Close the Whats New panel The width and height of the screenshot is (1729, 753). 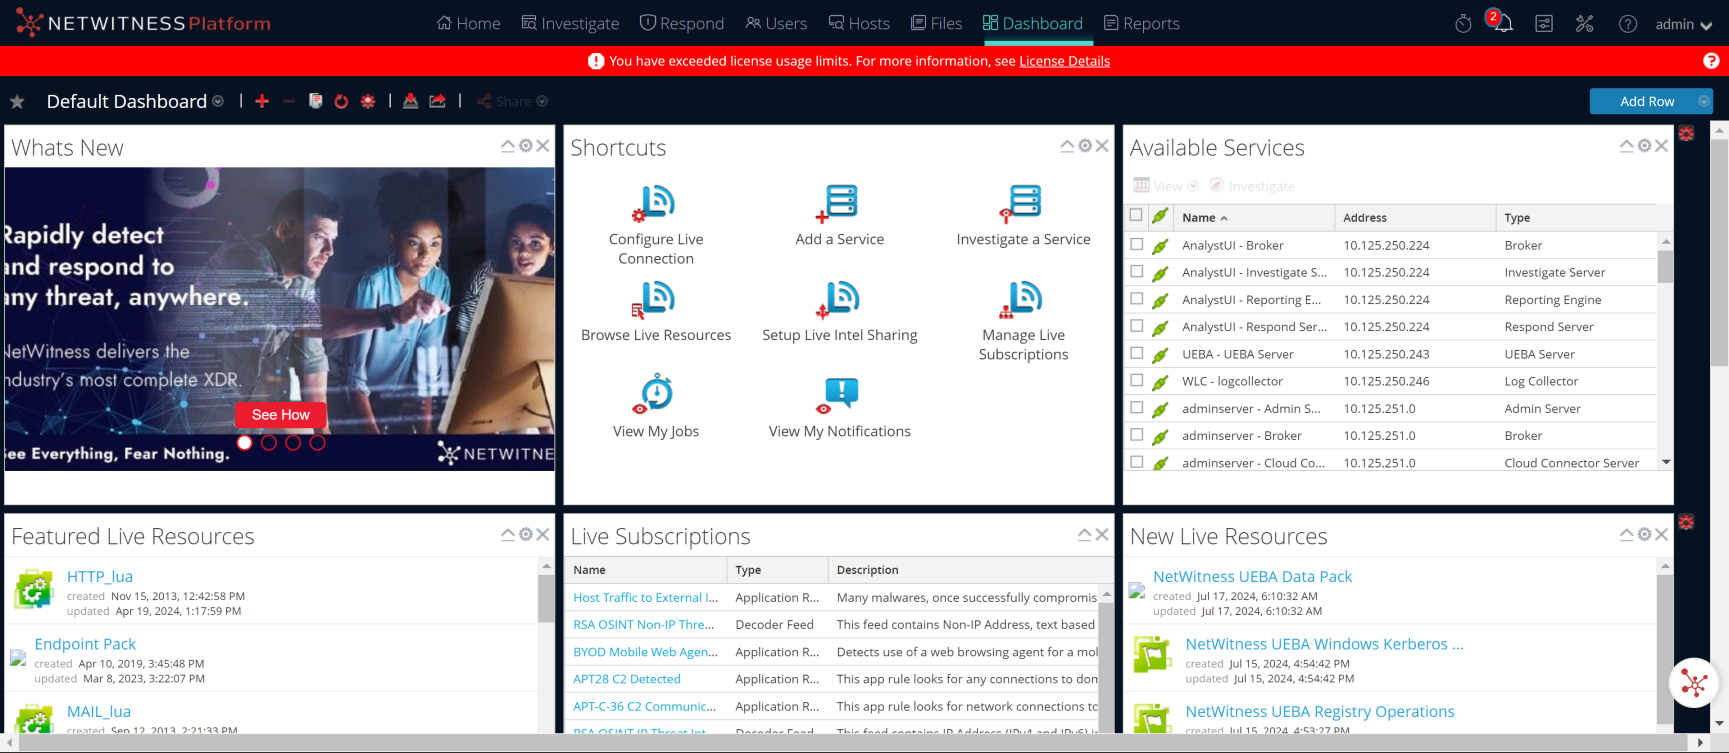click(543, 146)
